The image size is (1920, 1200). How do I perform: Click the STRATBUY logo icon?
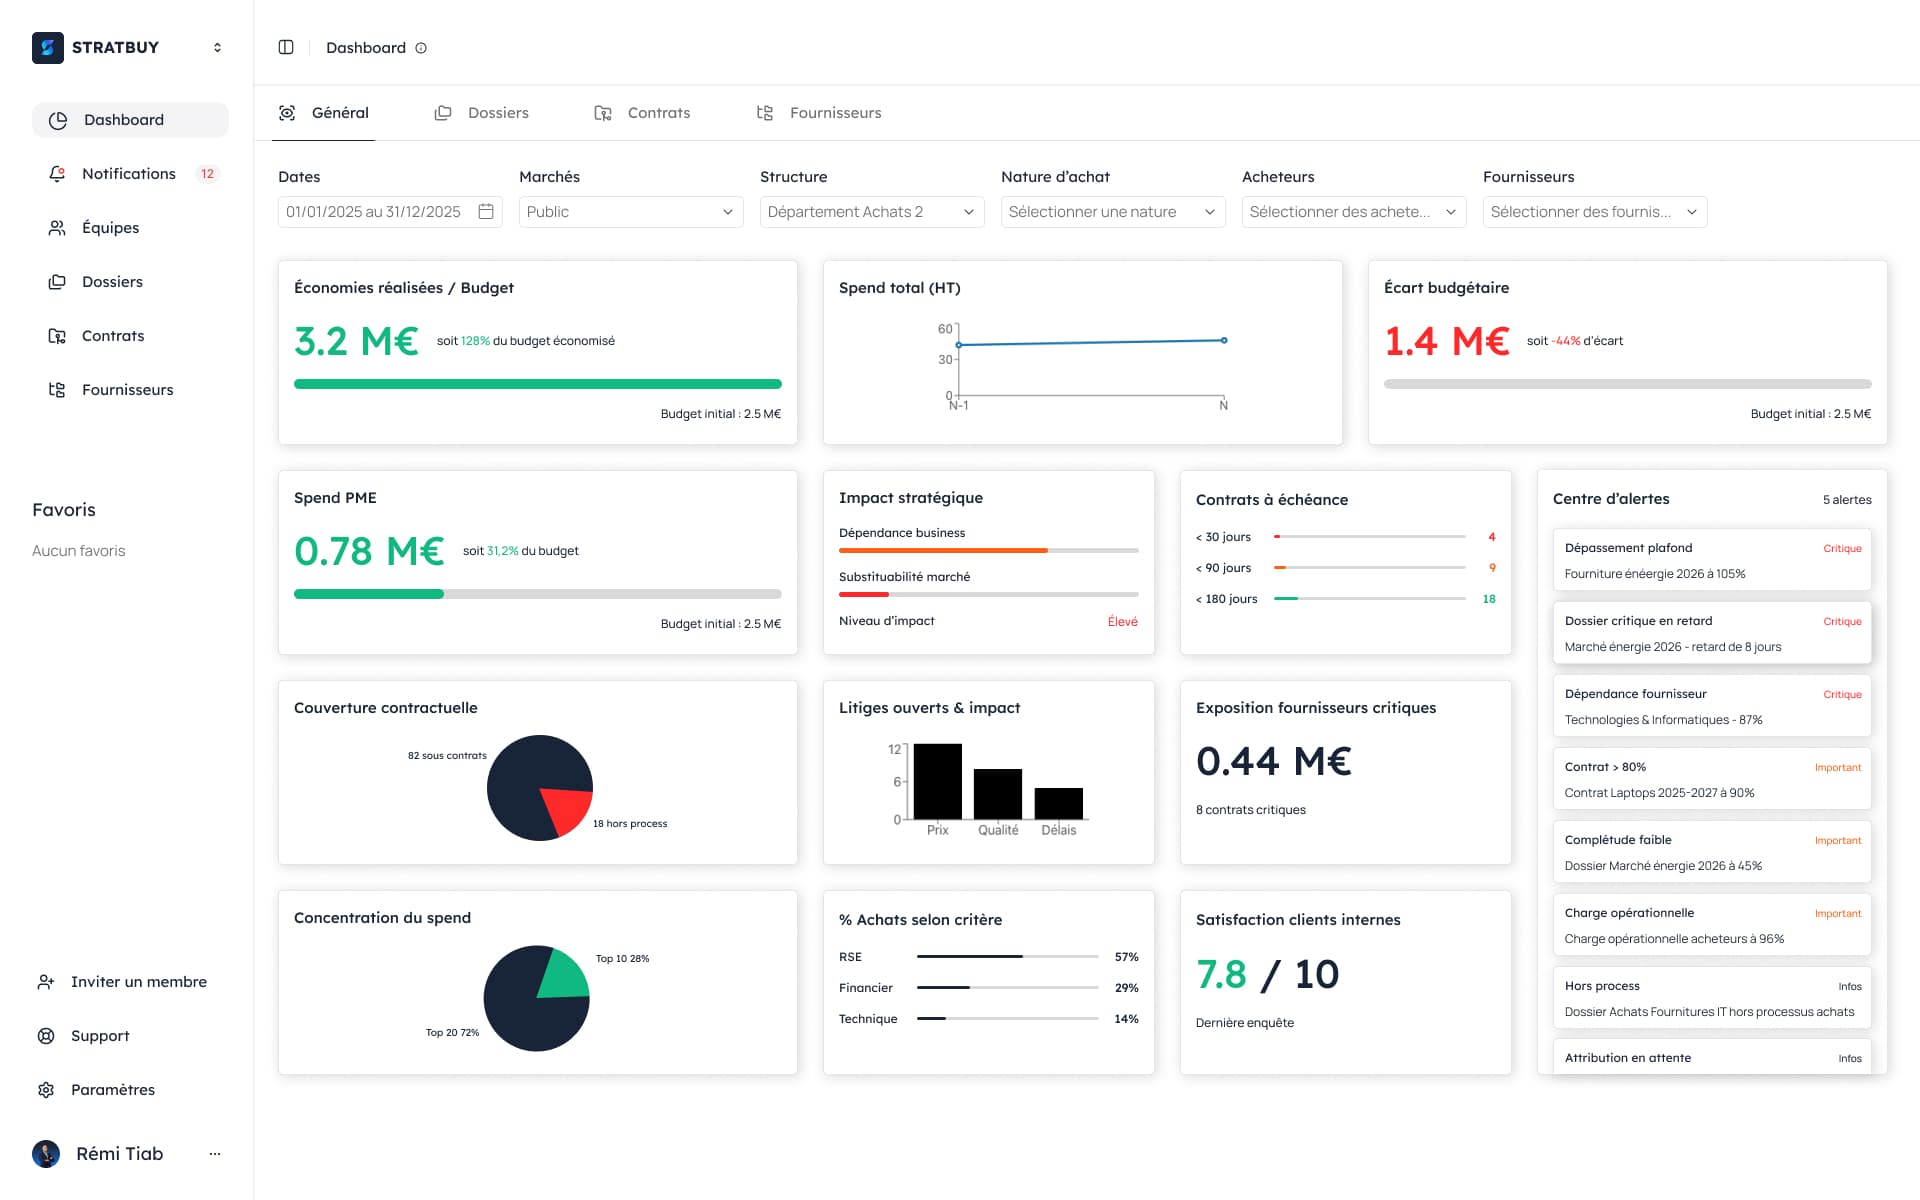(47, 47)
